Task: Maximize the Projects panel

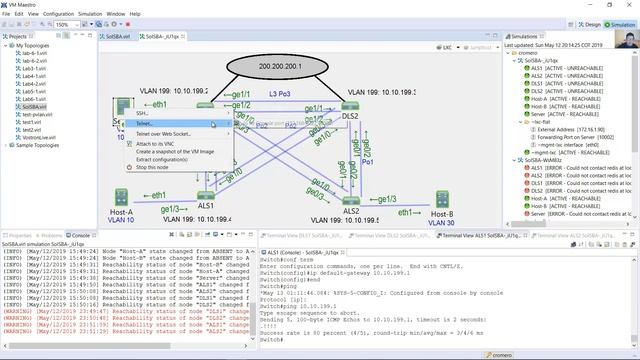Action: click(x=90, y=36)
